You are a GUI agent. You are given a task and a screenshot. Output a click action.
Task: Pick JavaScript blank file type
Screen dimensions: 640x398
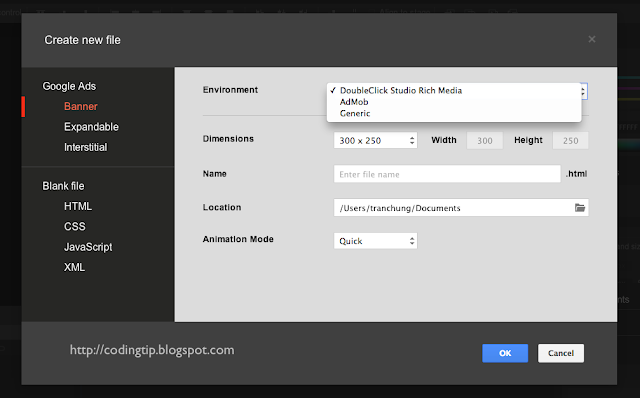click(88, 247)
